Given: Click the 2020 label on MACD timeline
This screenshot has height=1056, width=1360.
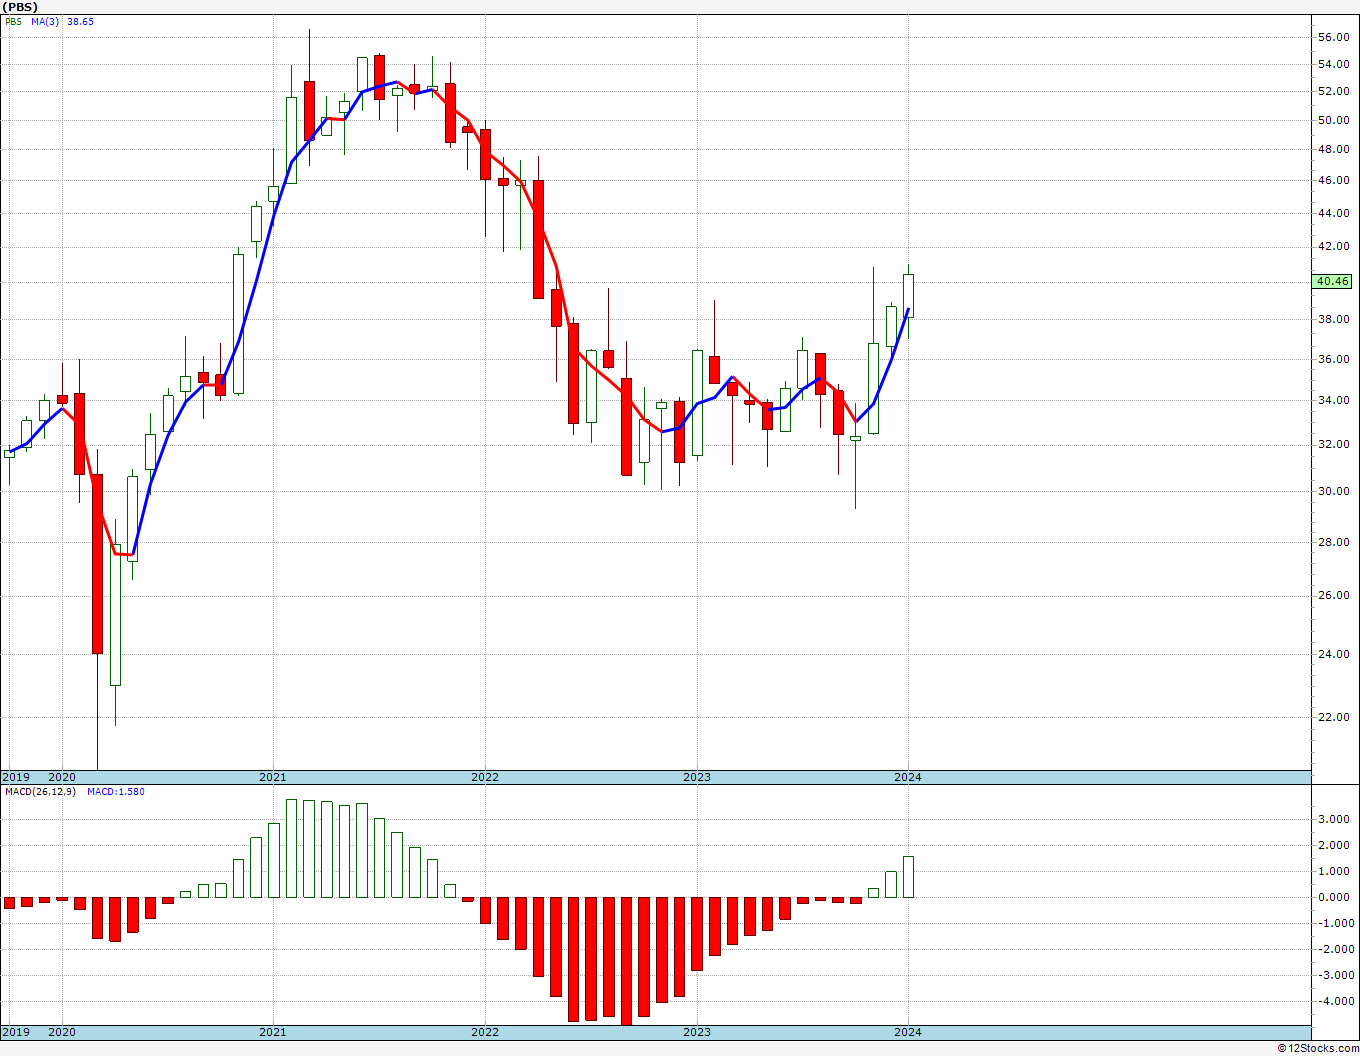Looking at the screenshot, I should click(62, 1032).
